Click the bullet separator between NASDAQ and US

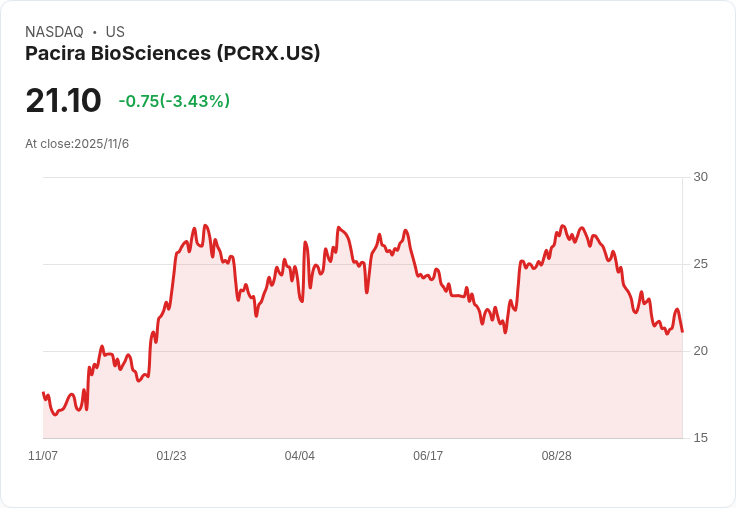point(94,32)
